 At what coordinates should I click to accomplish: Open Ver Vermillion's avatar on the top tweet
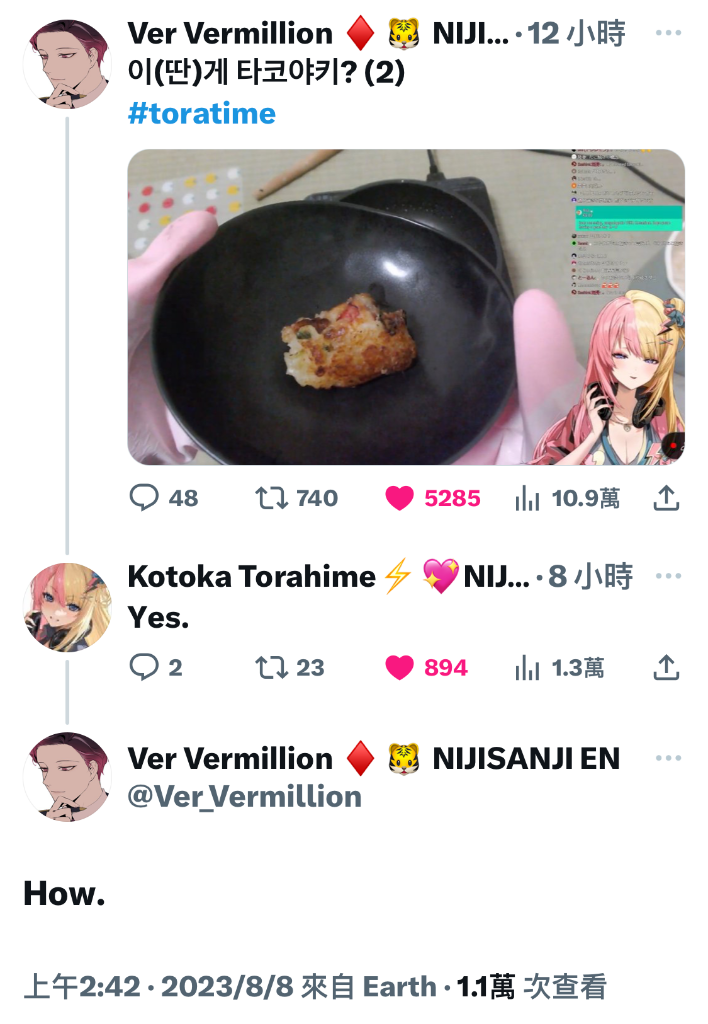(x=67, y=64)
